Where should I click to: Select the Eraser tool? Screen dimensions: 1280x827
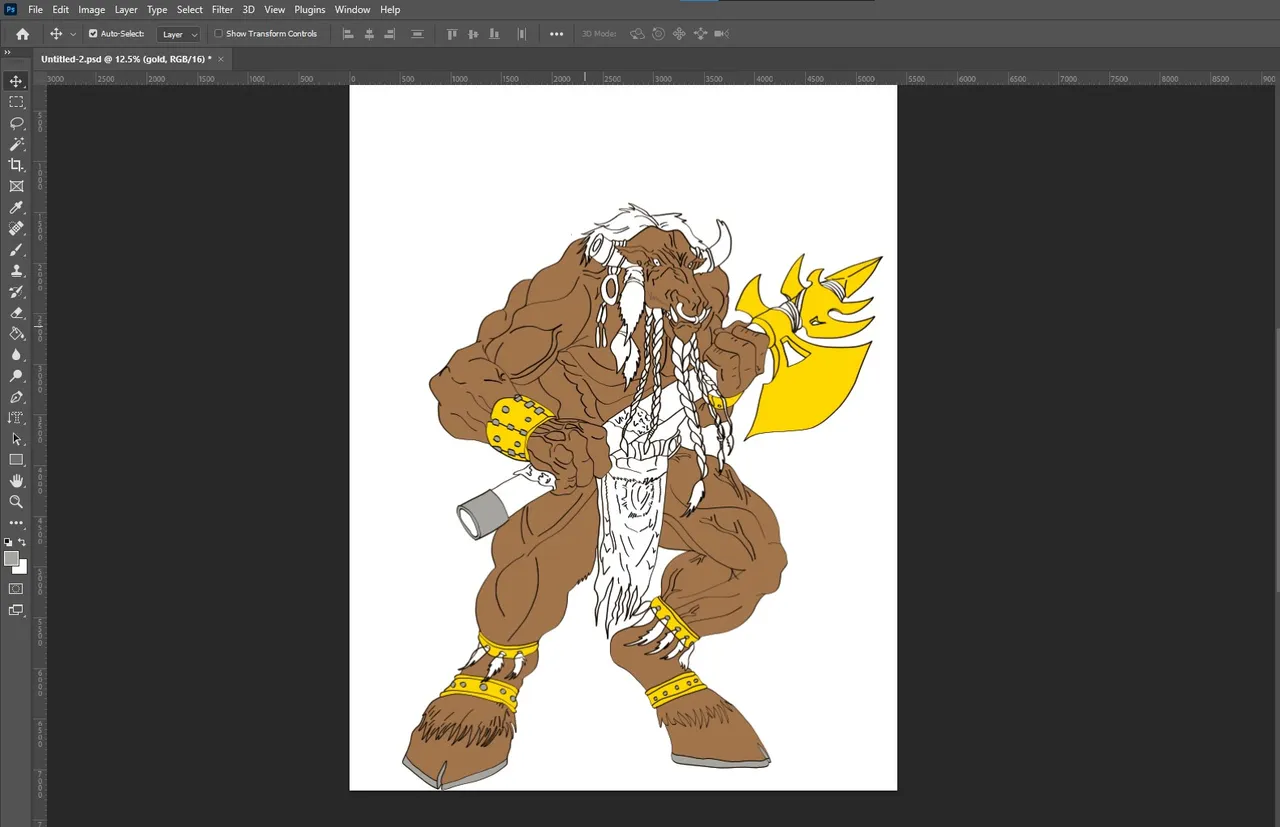[x=16, y=313]
